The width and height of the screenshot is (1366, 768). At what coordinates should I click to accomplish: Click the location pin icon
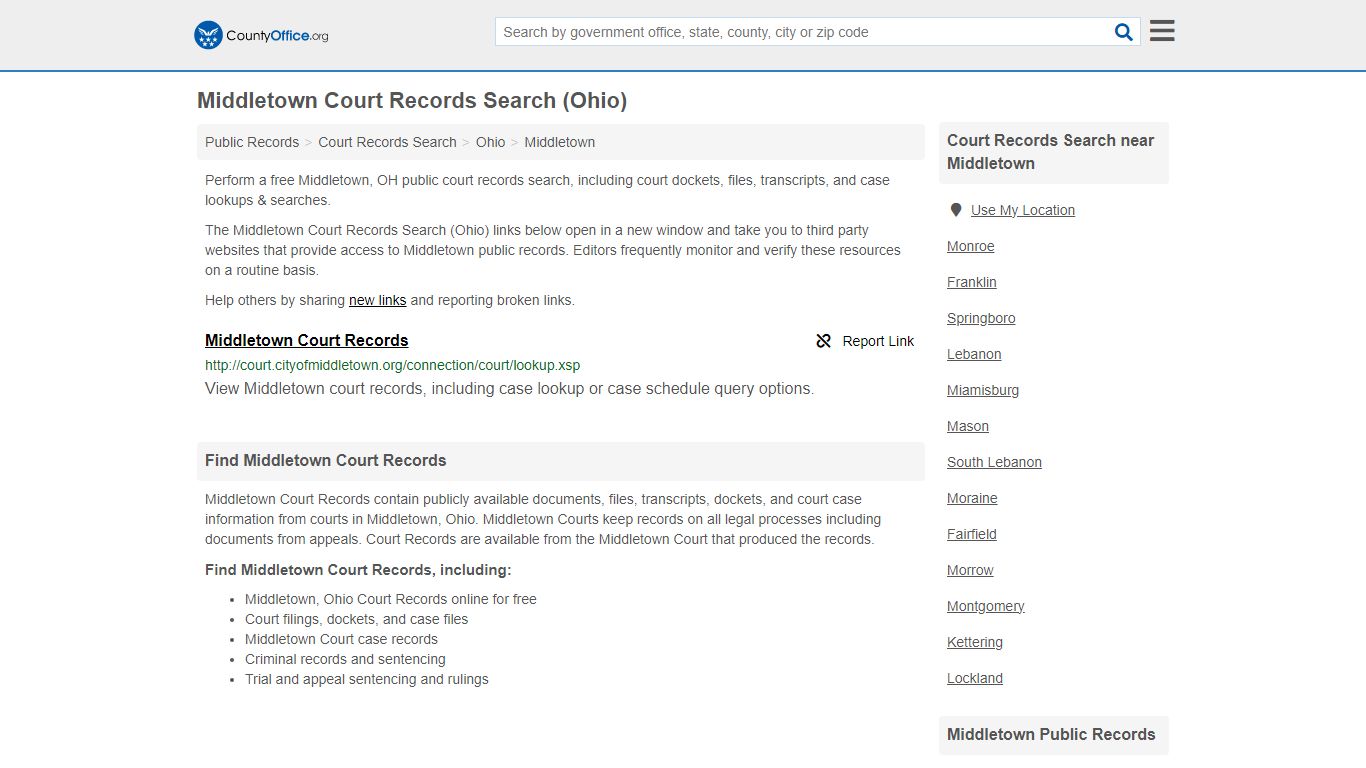tap(956, 210)
